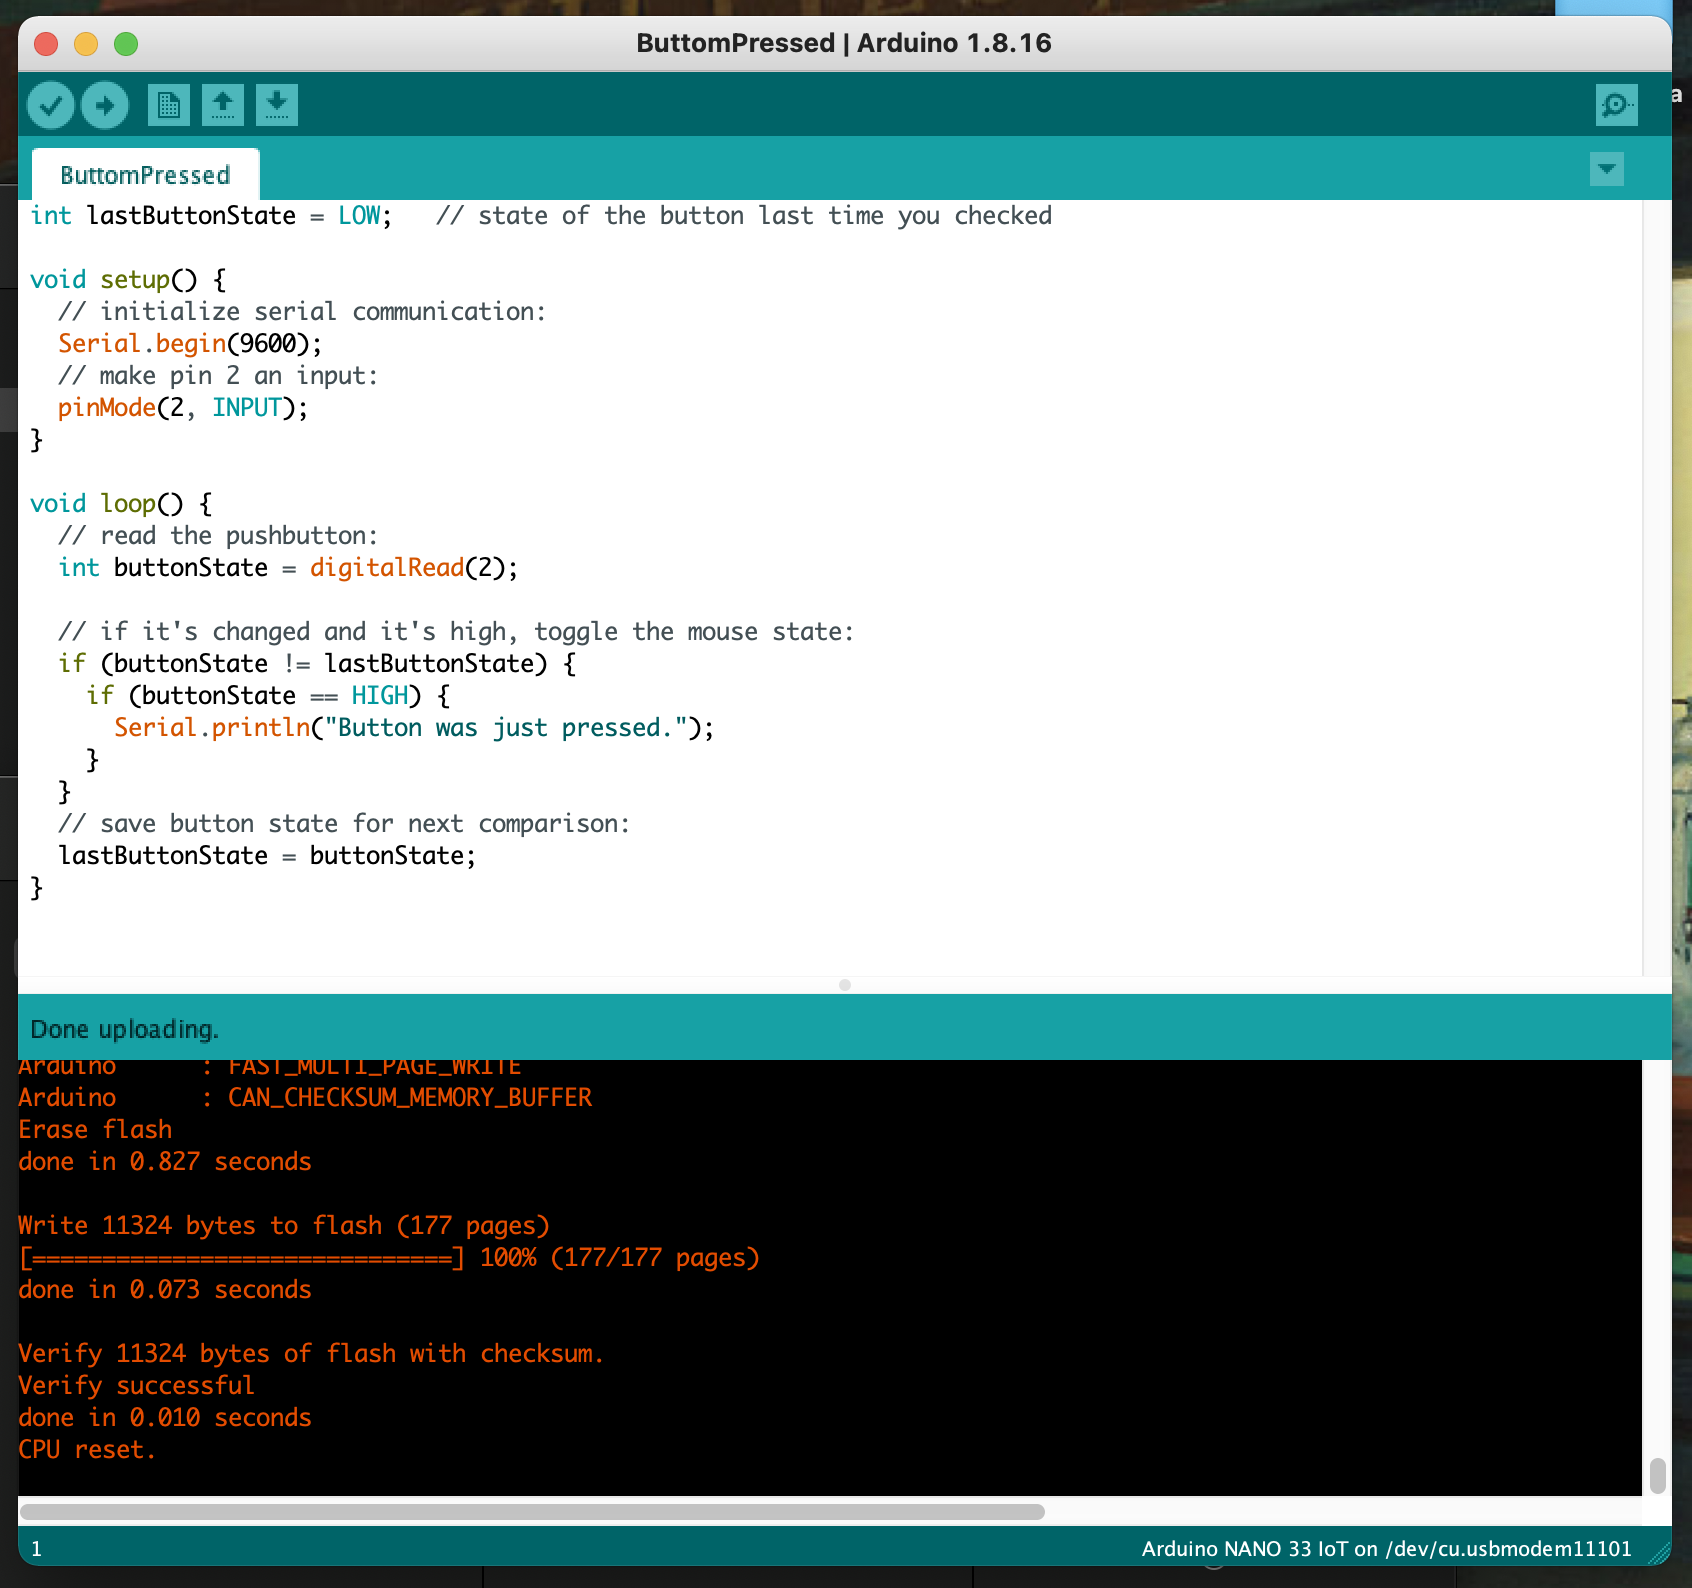The image size is (1692, 1588).
Task: Click the 'int lastButtonState = LOW;' declaration
Action: tap(211, 216)
